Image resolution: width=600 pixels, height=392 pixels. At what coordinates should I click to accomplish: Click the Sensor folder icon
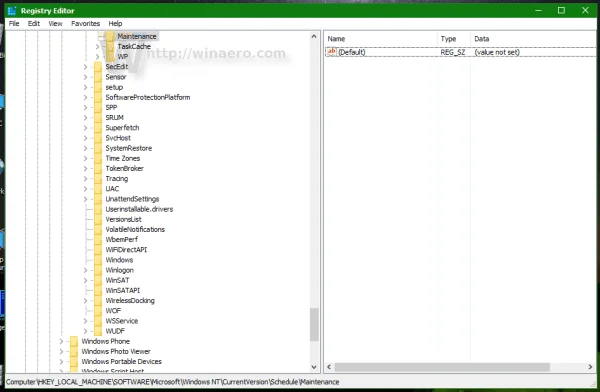[x=98, y=77]
